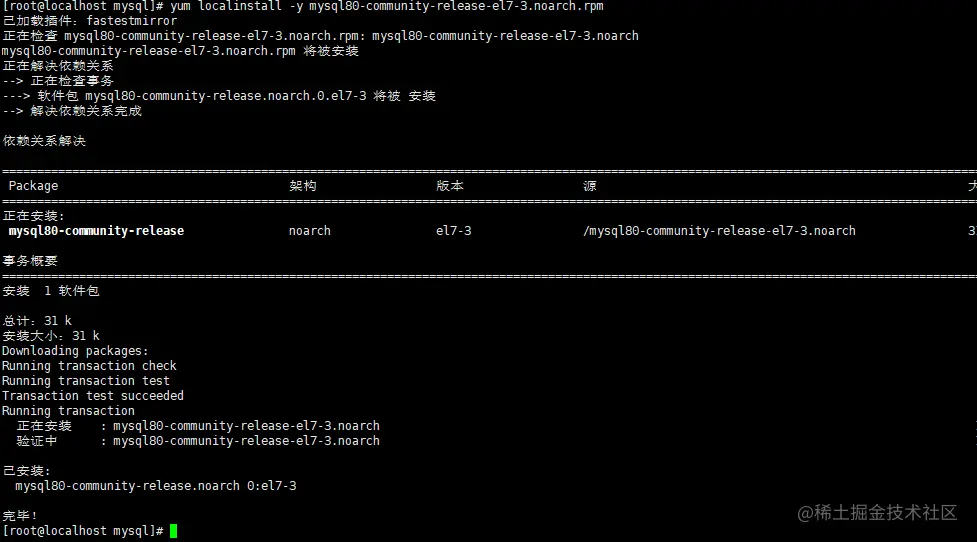Click the '--> 解决依赖关系完成' line
Image resolution: width=977 pixels, height=542 pixels.
click(x=72, y=111)
